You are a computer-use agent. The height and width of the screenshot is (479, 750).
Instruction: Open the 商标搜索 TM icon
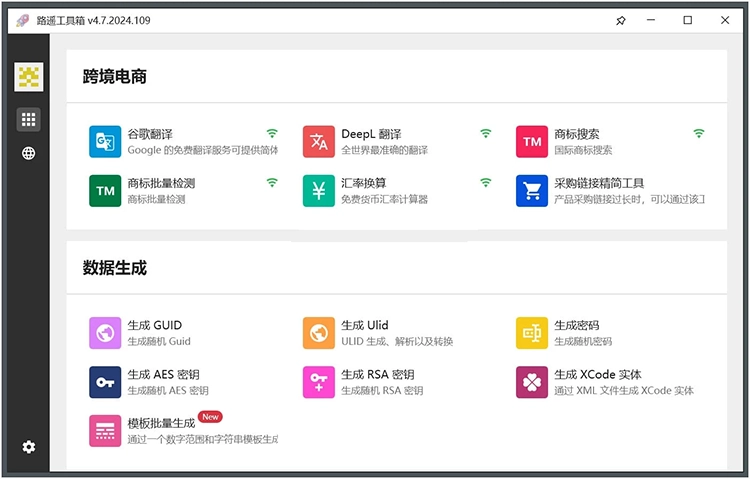tap(532, 142)
